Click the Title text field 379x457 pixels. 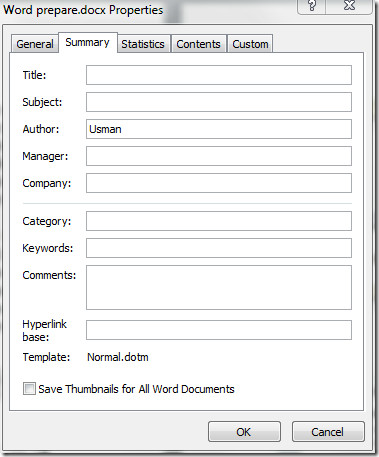[219, 75]
